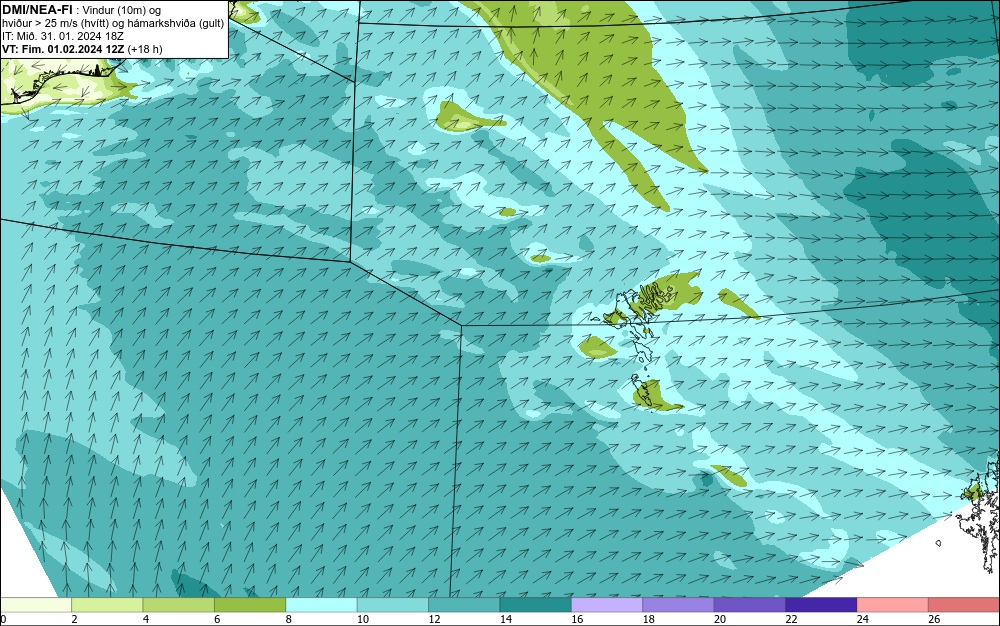Screen dimensions: 1000x626
Task: Select the light cyan 8–10 m/s legend swatch
Action: pyautogui.click(x=321, y=605)
